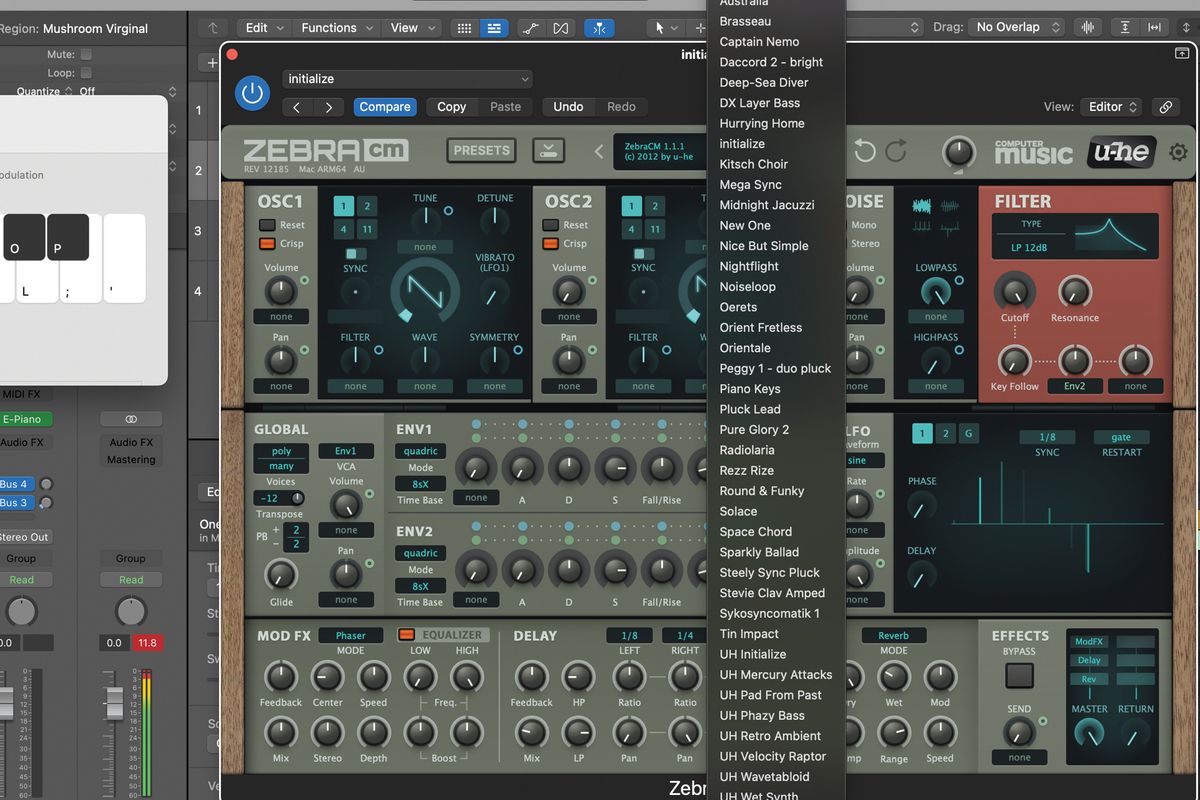This screenshot has height=800, width=1200.
Task: Click the preset save icon button
Action: click(548, 151)
